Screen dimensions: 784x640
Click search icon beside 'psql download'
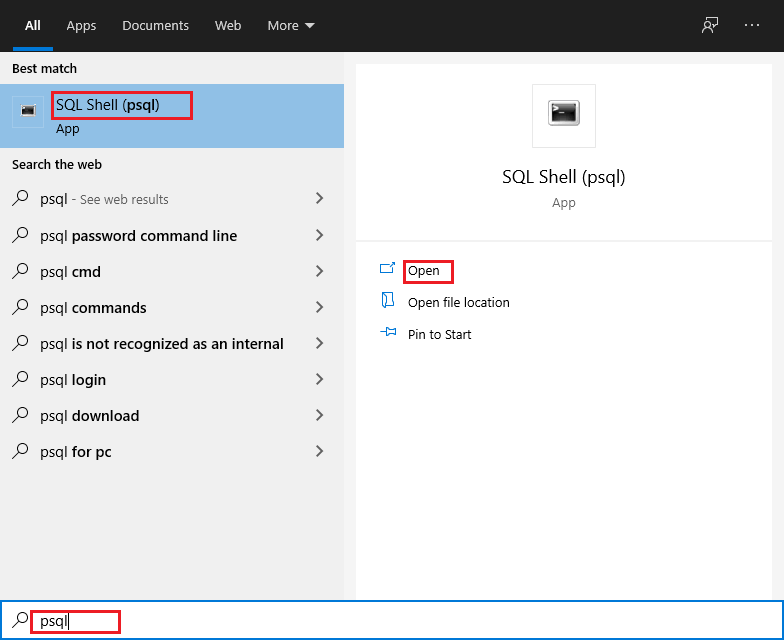pyautogui.click(x=20, y=414)
